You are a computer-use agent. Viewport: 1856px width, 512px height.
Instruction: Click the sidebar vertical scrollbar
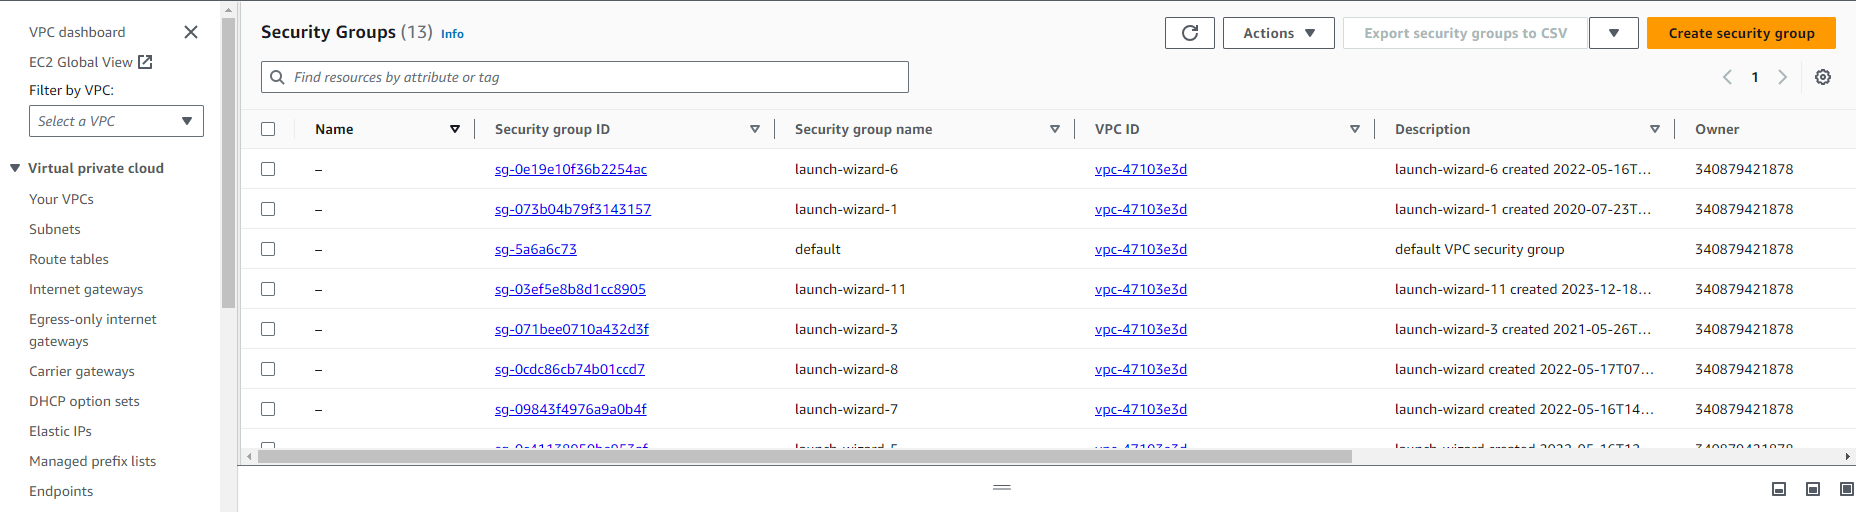228,162
